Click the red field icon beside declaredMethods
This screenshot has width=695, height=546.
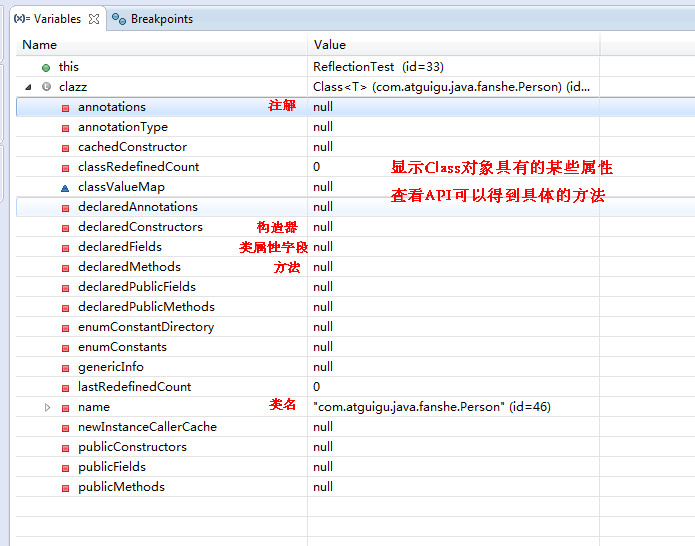(66, 267)
